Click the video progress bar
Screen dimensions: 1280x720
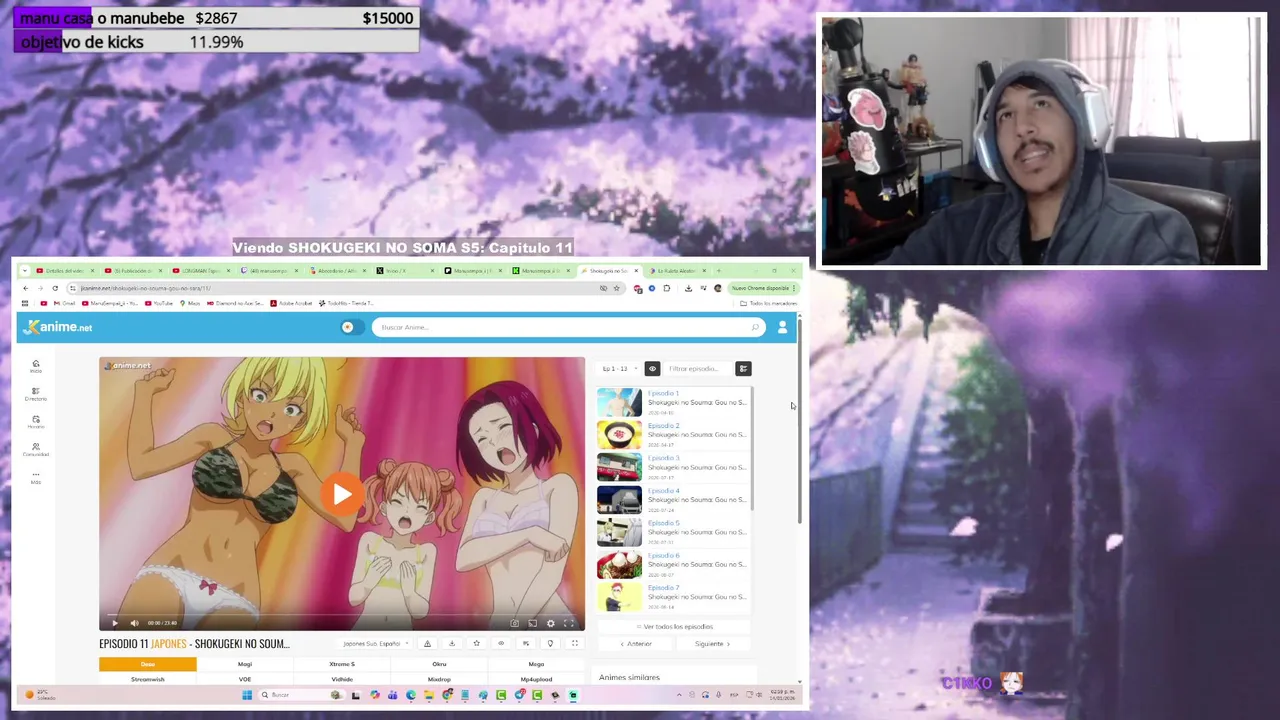[342, 614]
